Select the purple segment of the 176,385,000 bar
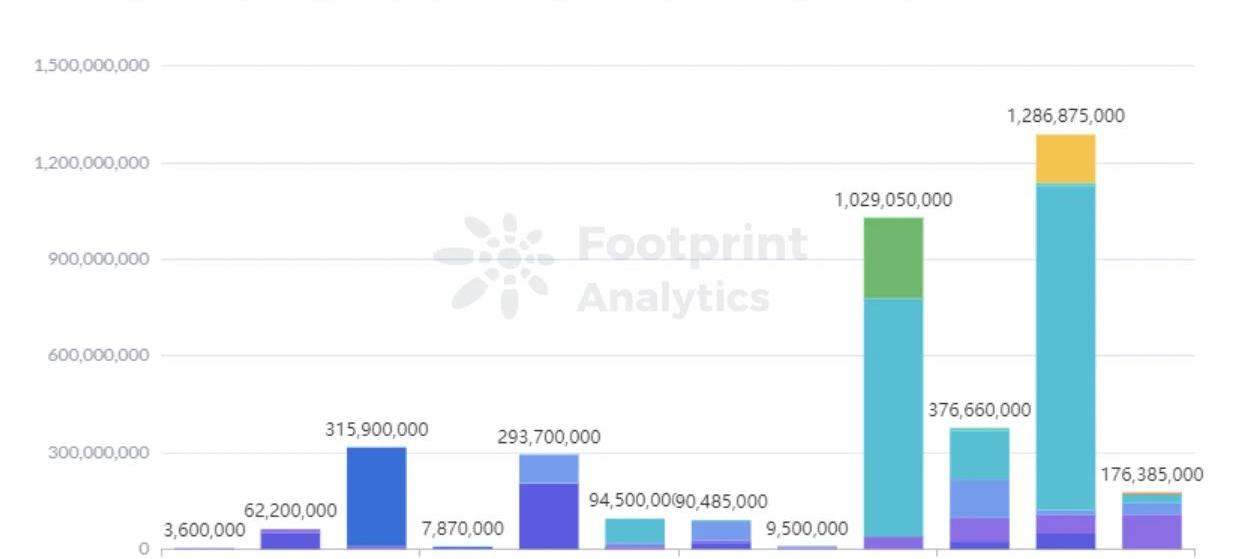 coord(1151,531)
